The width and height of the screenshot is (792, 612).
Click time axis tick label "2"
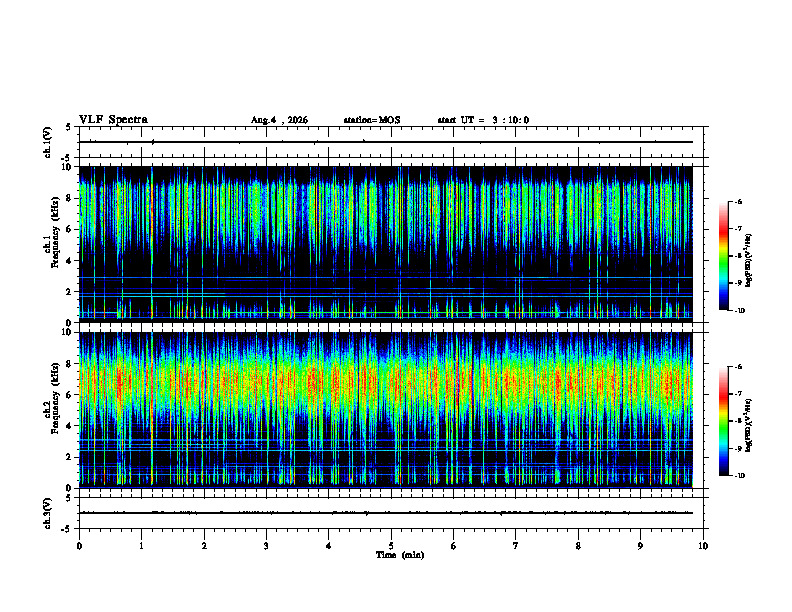(204, 546)
